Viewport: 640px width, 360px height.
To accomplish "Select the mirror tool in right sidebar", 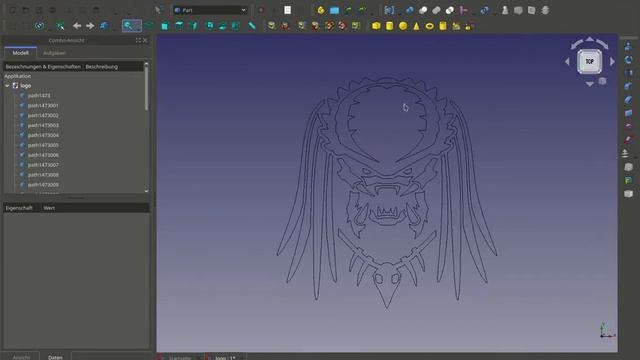I will pos(628,73).
